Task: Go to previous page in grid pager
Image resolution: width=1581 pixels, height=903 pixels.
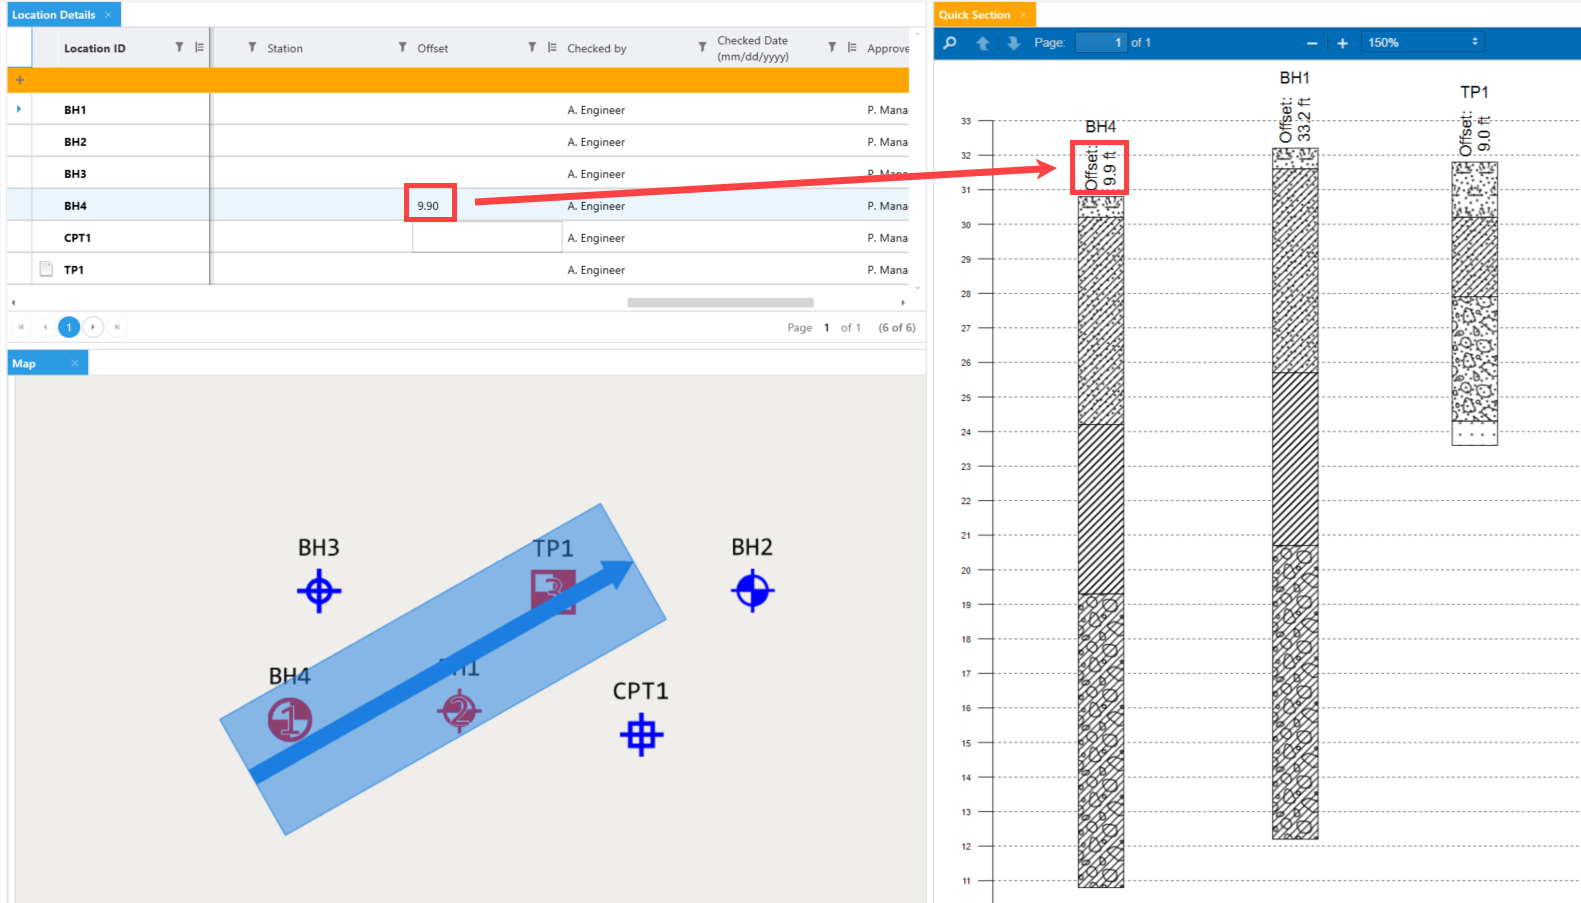Action: (45, 327)
